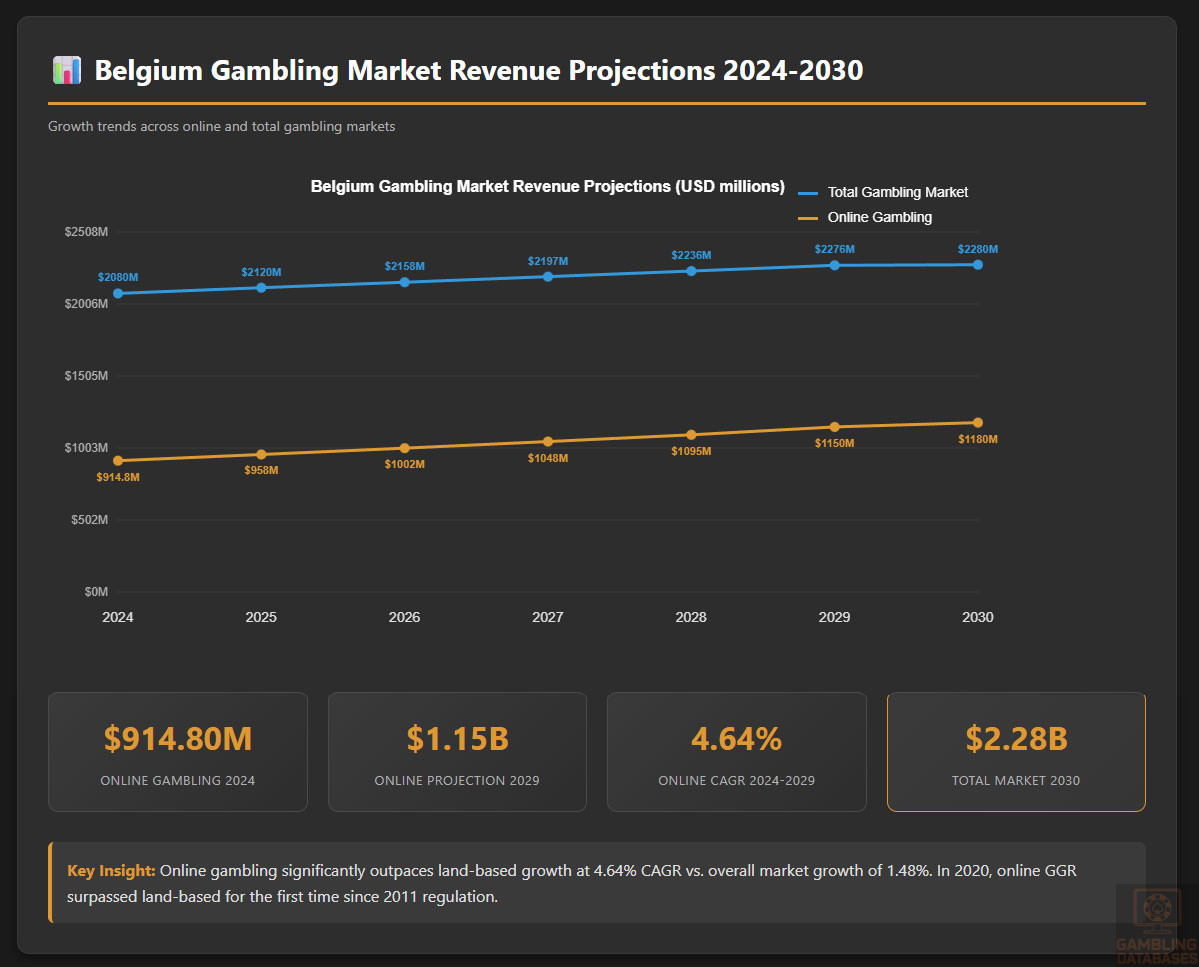
Task: Select the 2030 total market $2280M point
Action: click(x=977, y=264)
